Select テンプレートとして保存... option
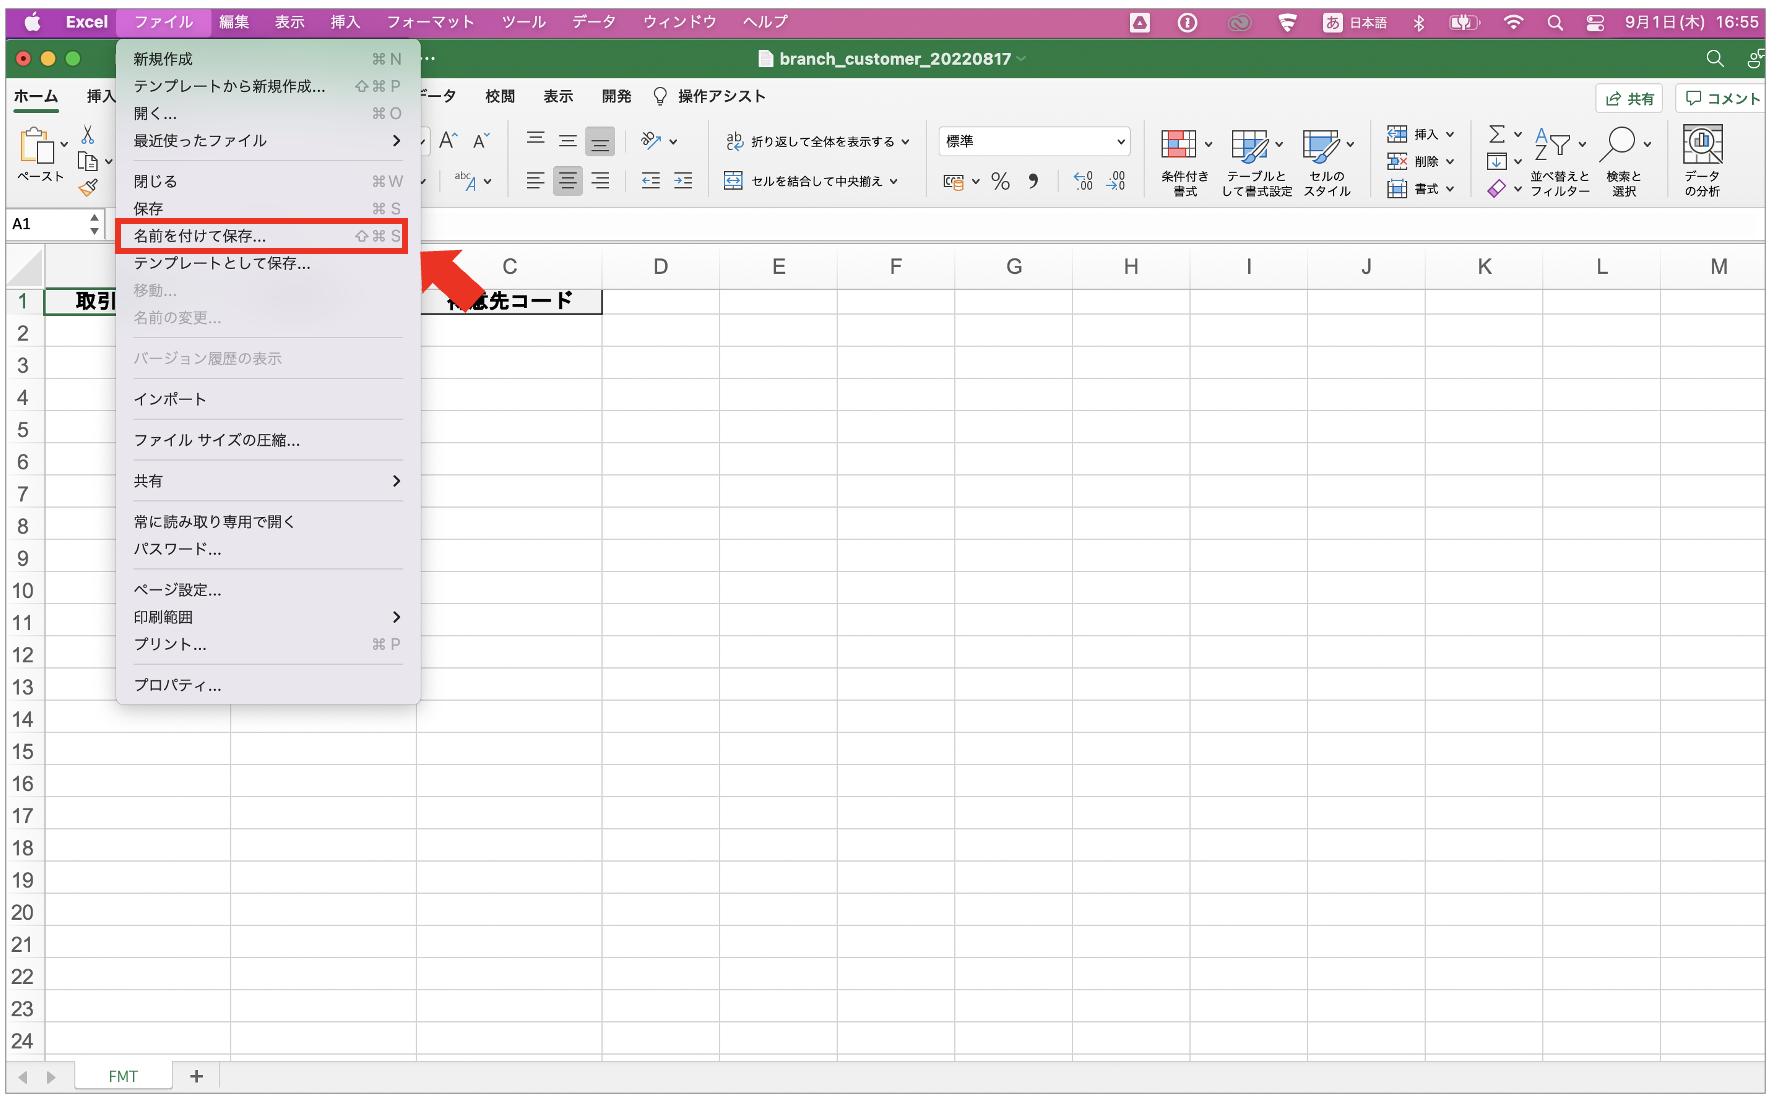The height and width of the screenshot is (1100, 1770). coord(268,263)
